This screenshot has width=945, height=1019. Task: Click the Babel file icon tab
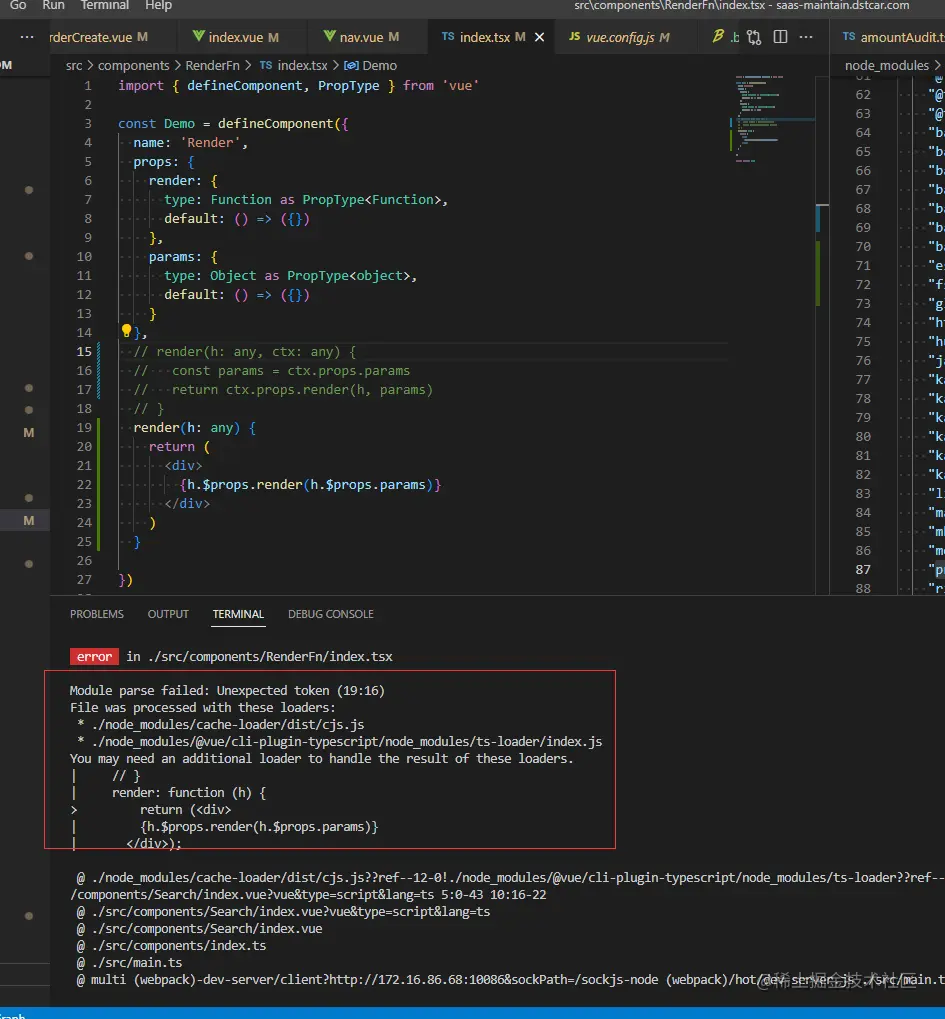pos(718,36)
